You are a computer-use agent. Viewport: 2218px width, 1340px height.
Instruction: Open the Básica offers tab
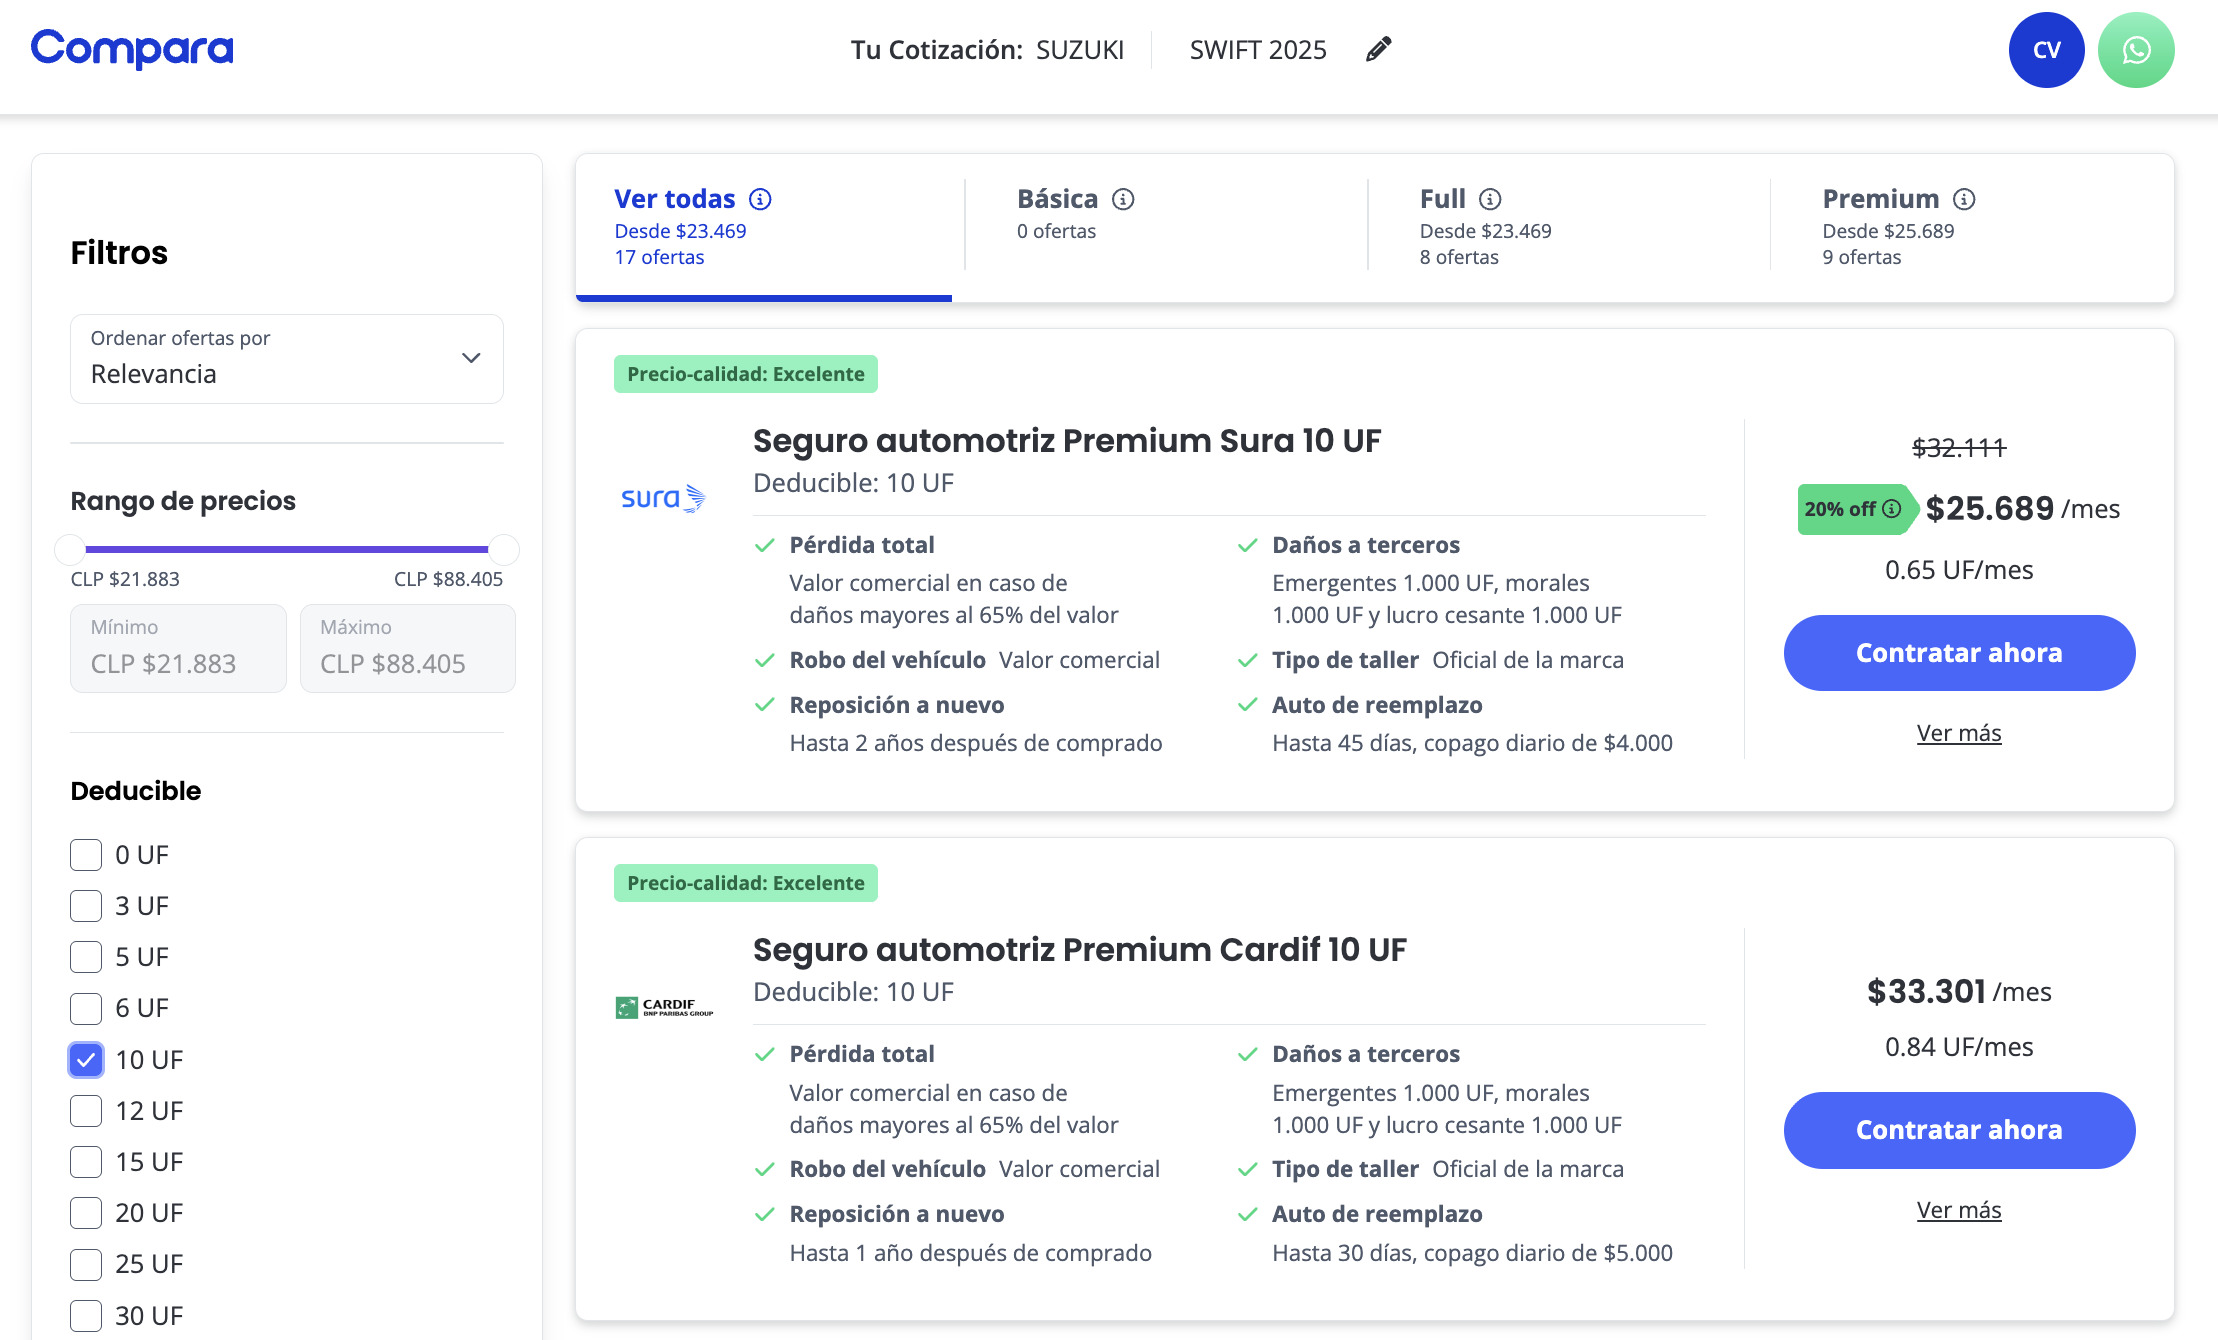(1062, 199)
